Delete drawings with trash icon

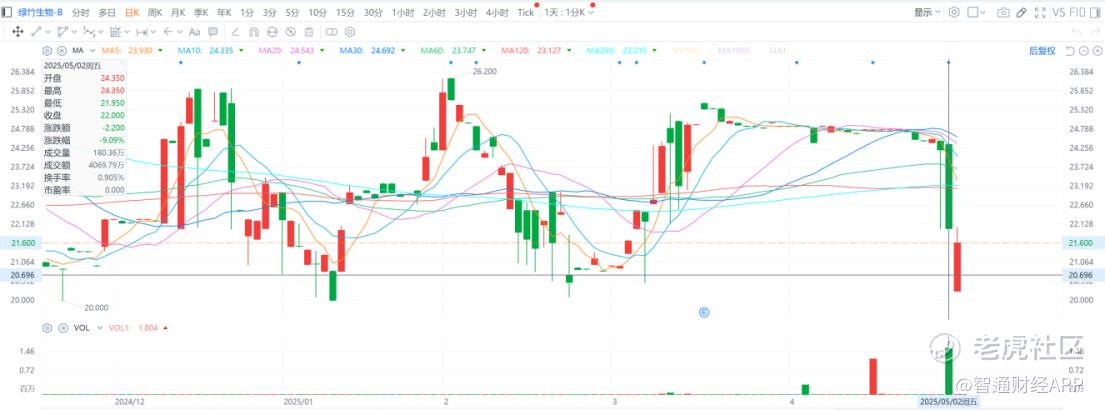click(x=309, y=32)
